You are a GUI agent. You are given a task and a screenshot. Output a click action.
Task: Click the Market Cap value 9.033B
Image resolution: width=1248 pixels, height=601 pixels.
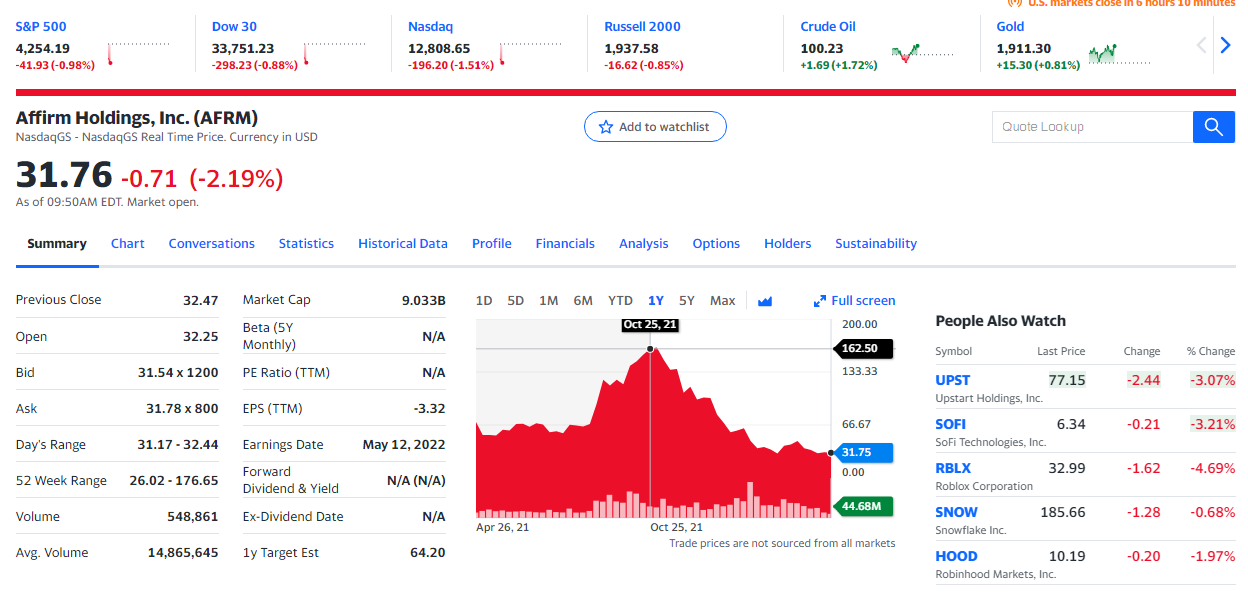click(x=422, y=300)
